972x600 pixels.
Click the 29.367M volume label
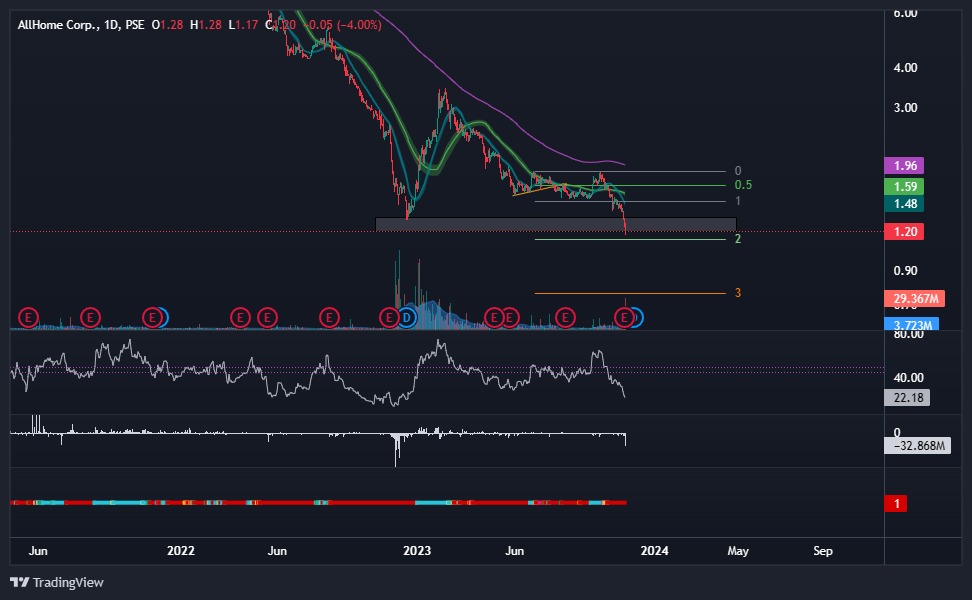(x=913, y=299)
